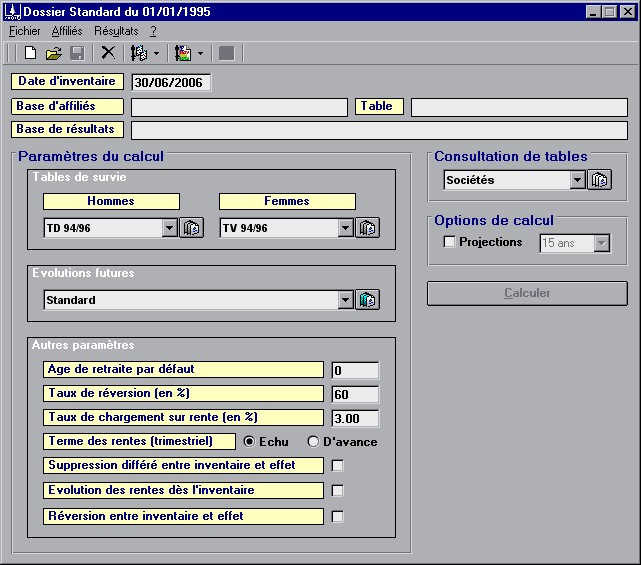
Task: Click the Base de résultats label button
Action: coord(67,129)
